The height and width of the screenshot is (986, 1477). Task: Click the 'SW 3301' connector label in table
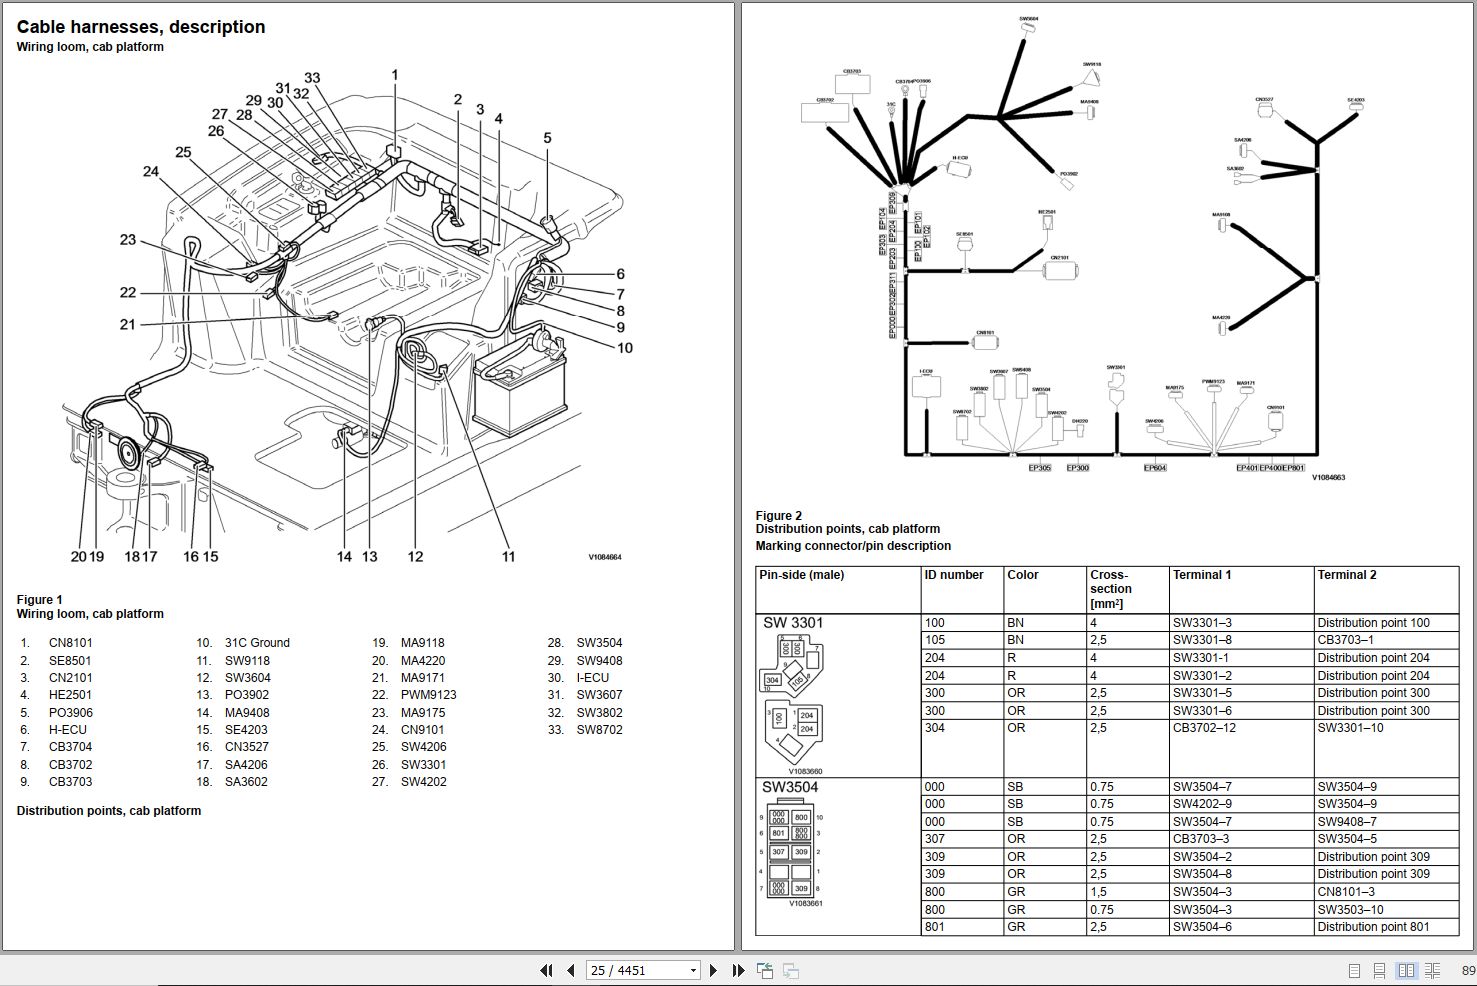coord(793,623)
